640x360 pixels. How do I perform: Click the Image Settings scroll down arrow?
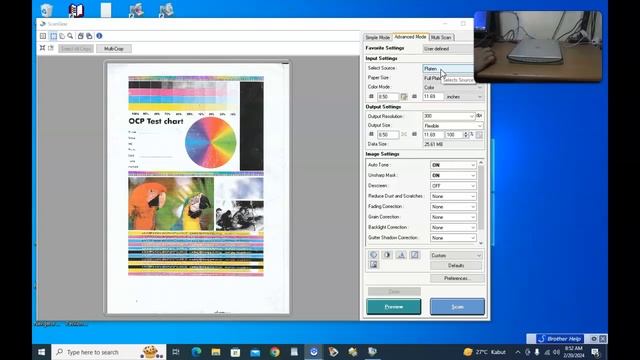click(481, 243)
